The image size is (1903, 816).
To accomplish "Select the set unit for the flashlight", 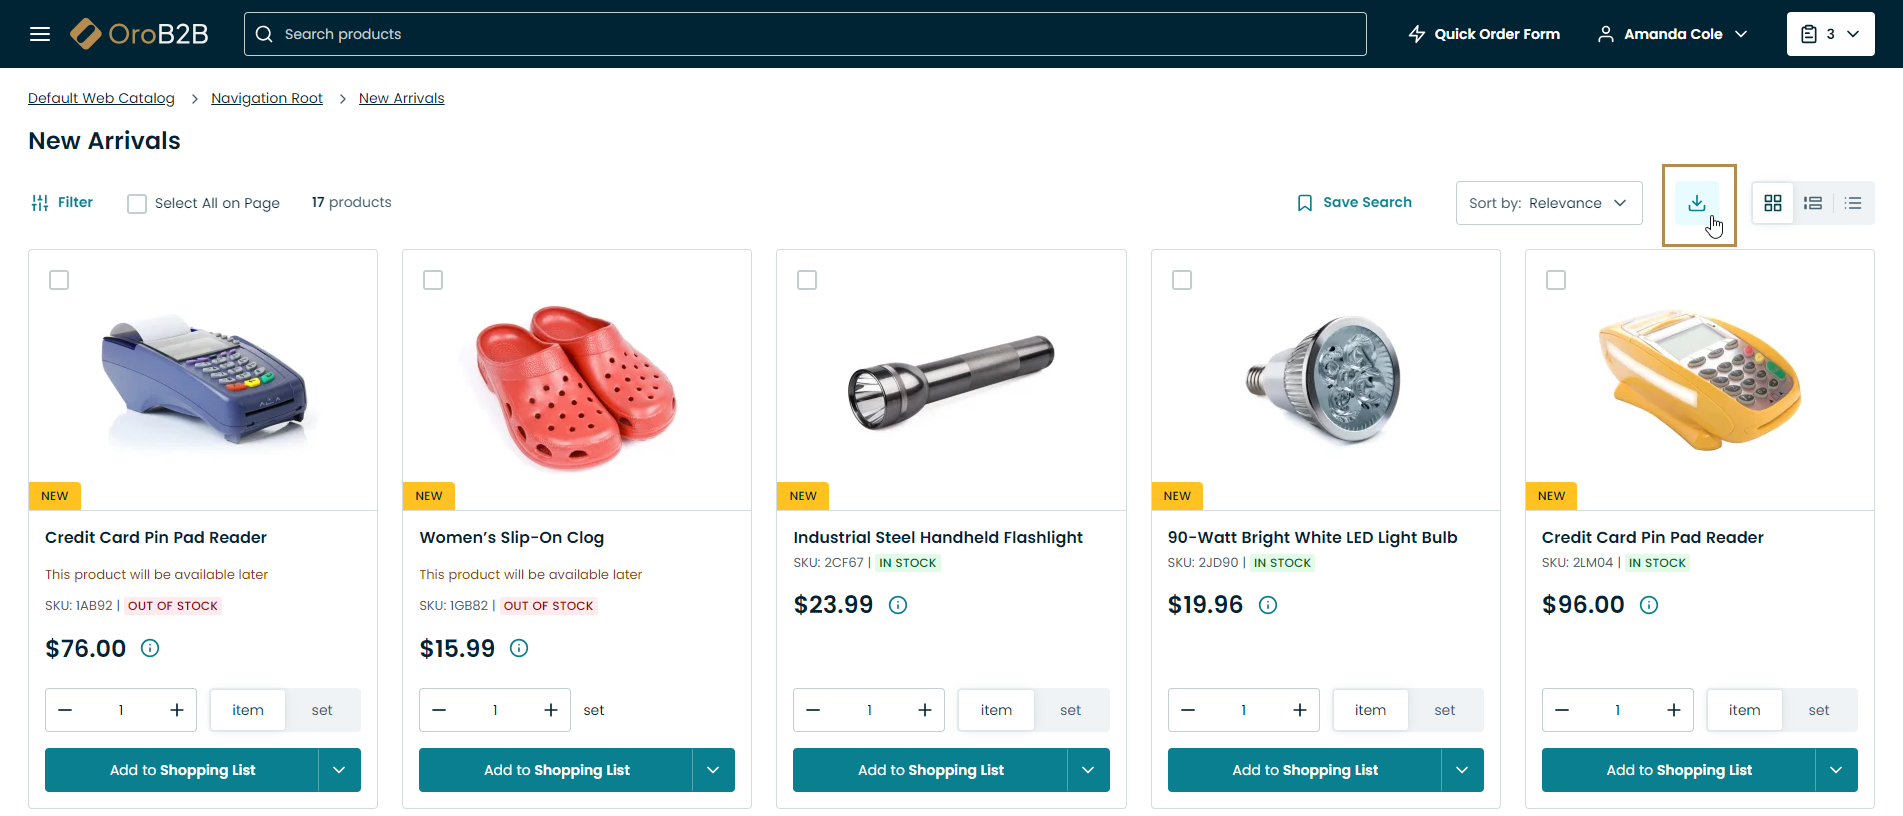I will click(x=1070, y=710).
